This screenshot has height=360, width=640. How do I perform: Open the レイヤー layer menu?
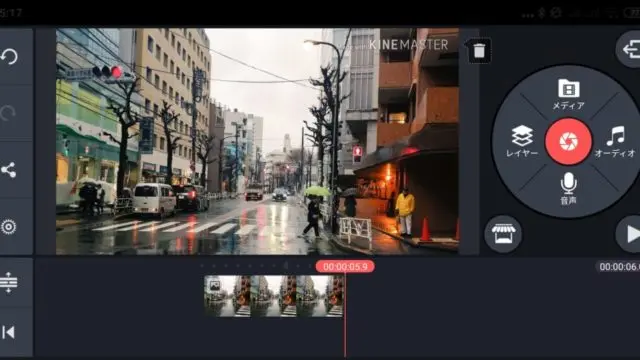[522, 141]
